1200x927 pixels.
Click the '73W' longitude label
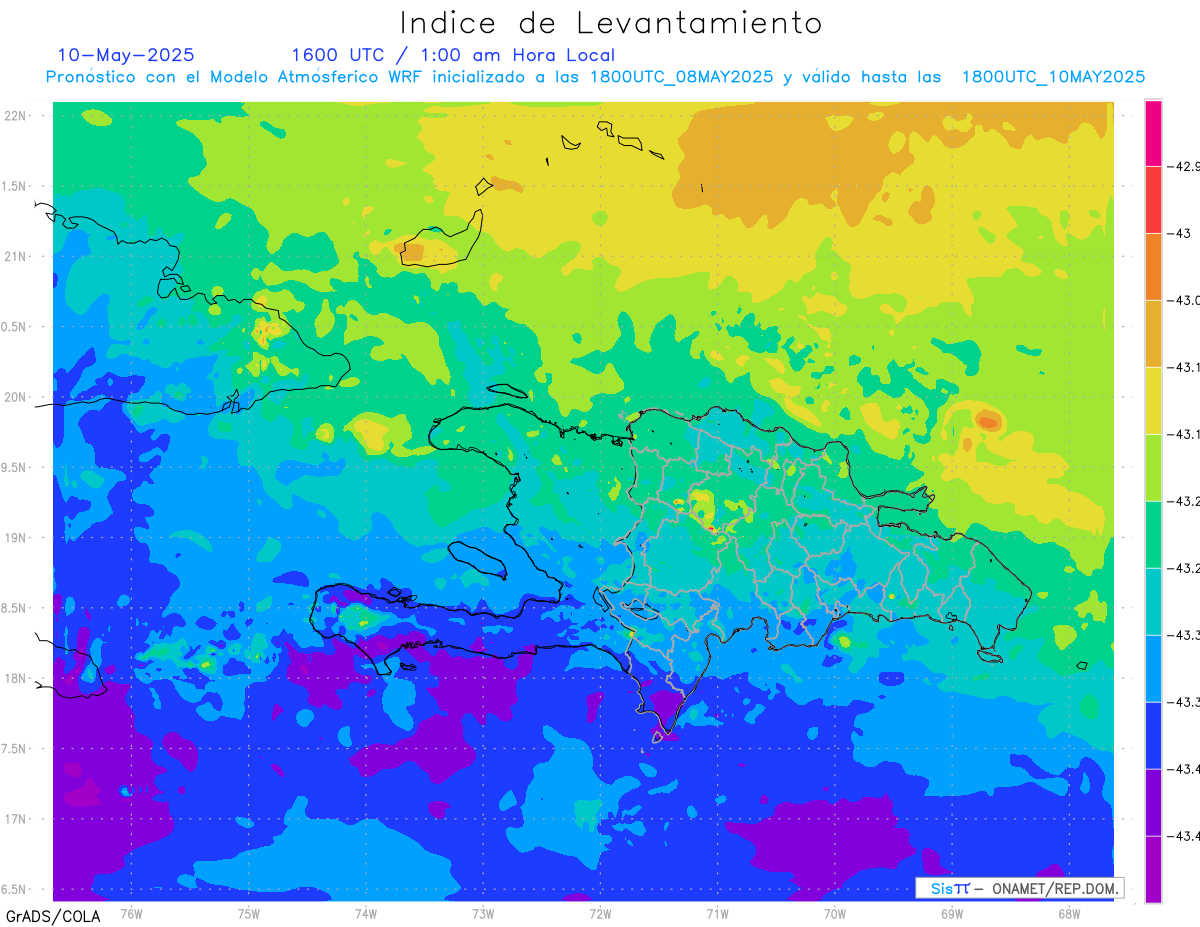[483, 913]
